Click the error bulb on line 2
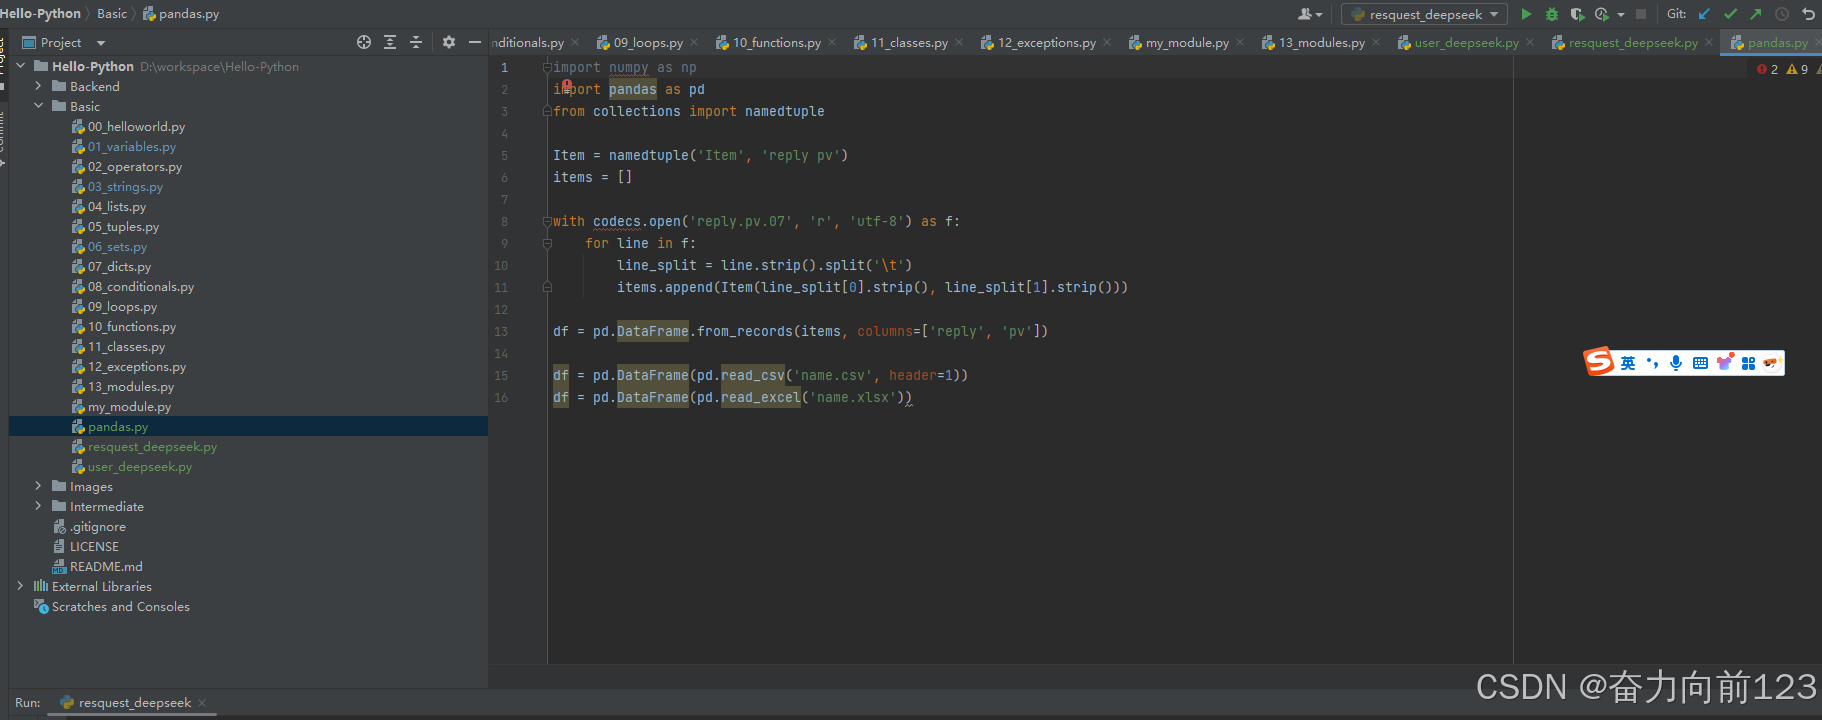 566,86
